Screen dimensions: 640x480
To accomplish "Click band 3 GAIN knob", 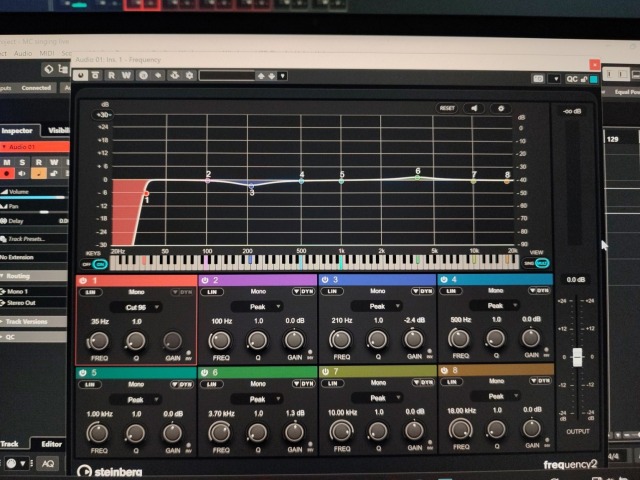I will (x=413, y=339).
